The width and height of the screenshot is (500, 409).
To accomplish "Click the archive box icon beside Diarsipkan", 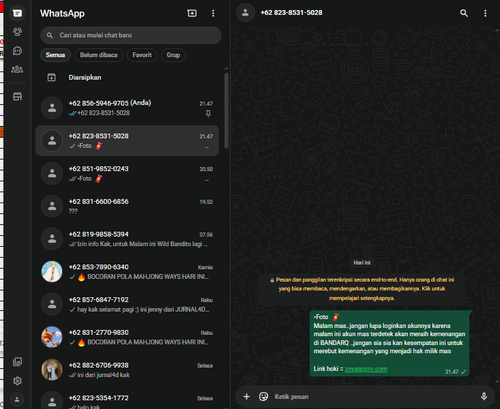I will pos(52,78).
